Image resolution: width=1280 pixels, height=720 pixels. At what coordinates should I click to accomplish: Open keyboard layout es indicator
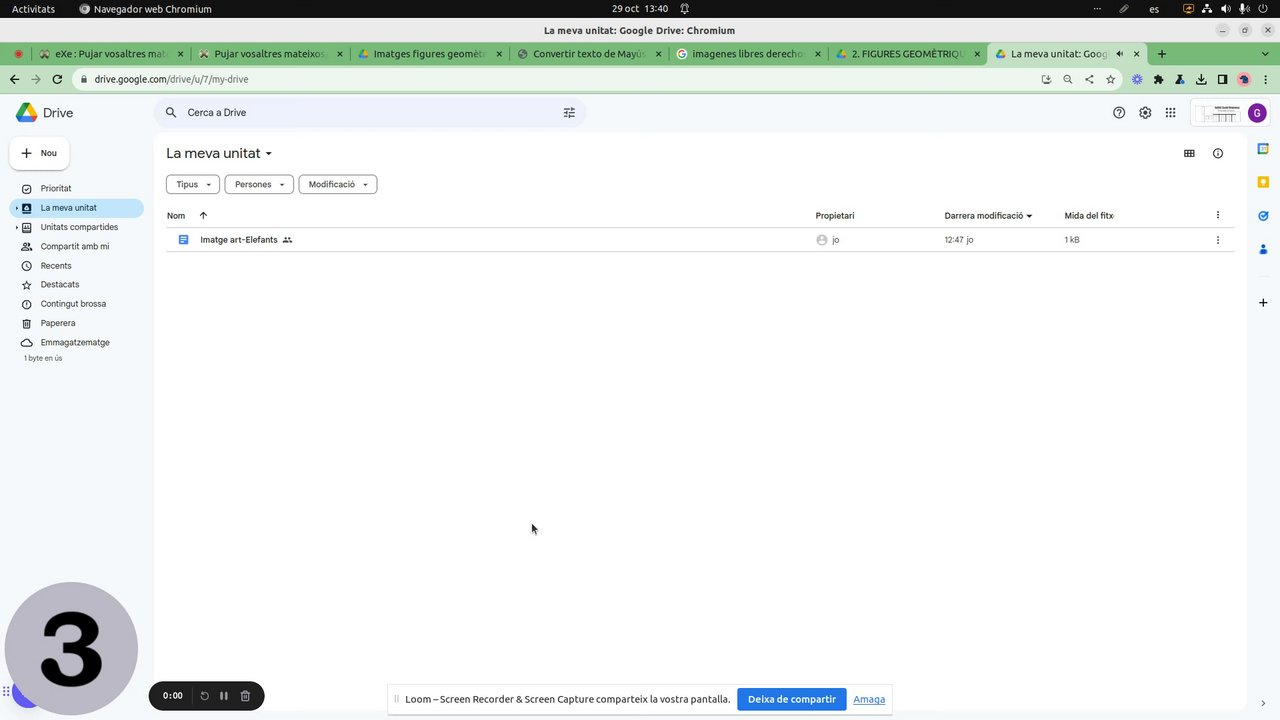point(1154,9)
